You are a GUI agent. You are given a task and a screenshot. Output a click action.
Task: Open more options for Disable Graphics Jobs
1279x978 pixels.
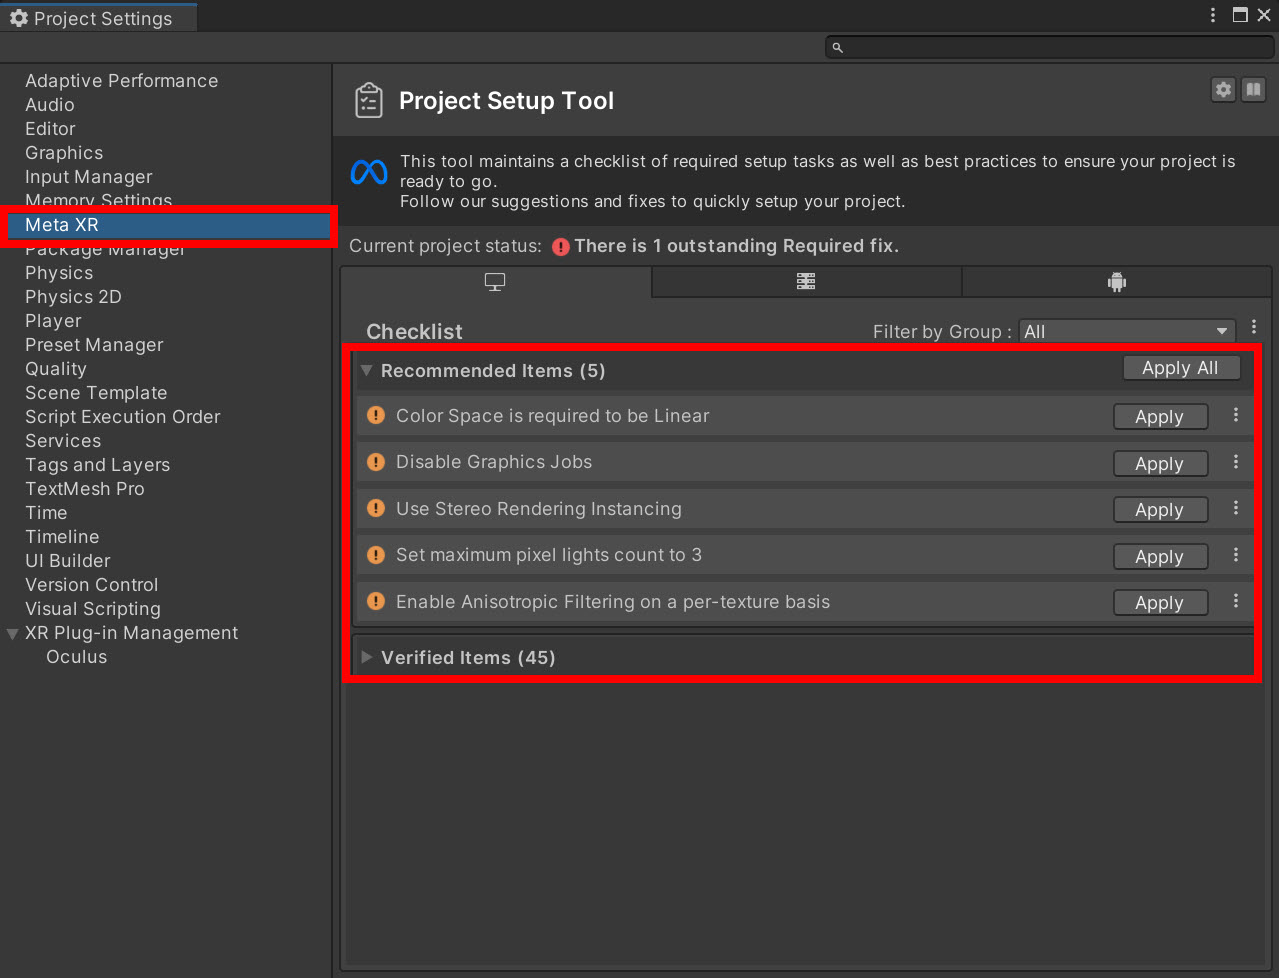coord(1236,462)
